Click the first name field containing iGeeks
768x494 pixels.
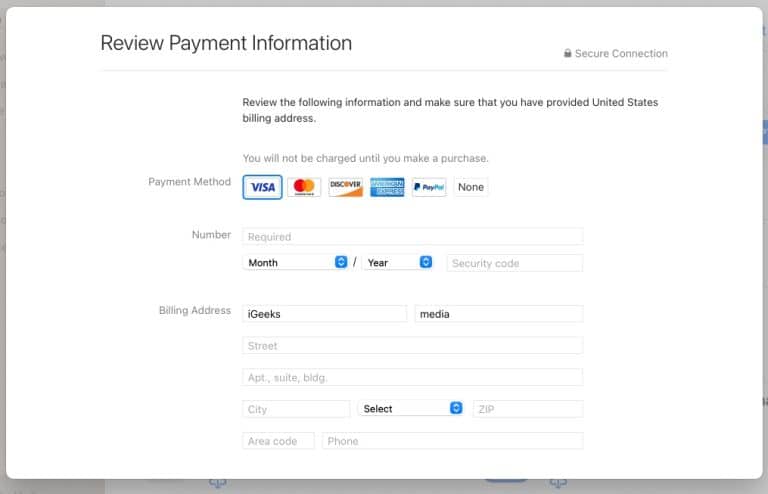(324, 314)
